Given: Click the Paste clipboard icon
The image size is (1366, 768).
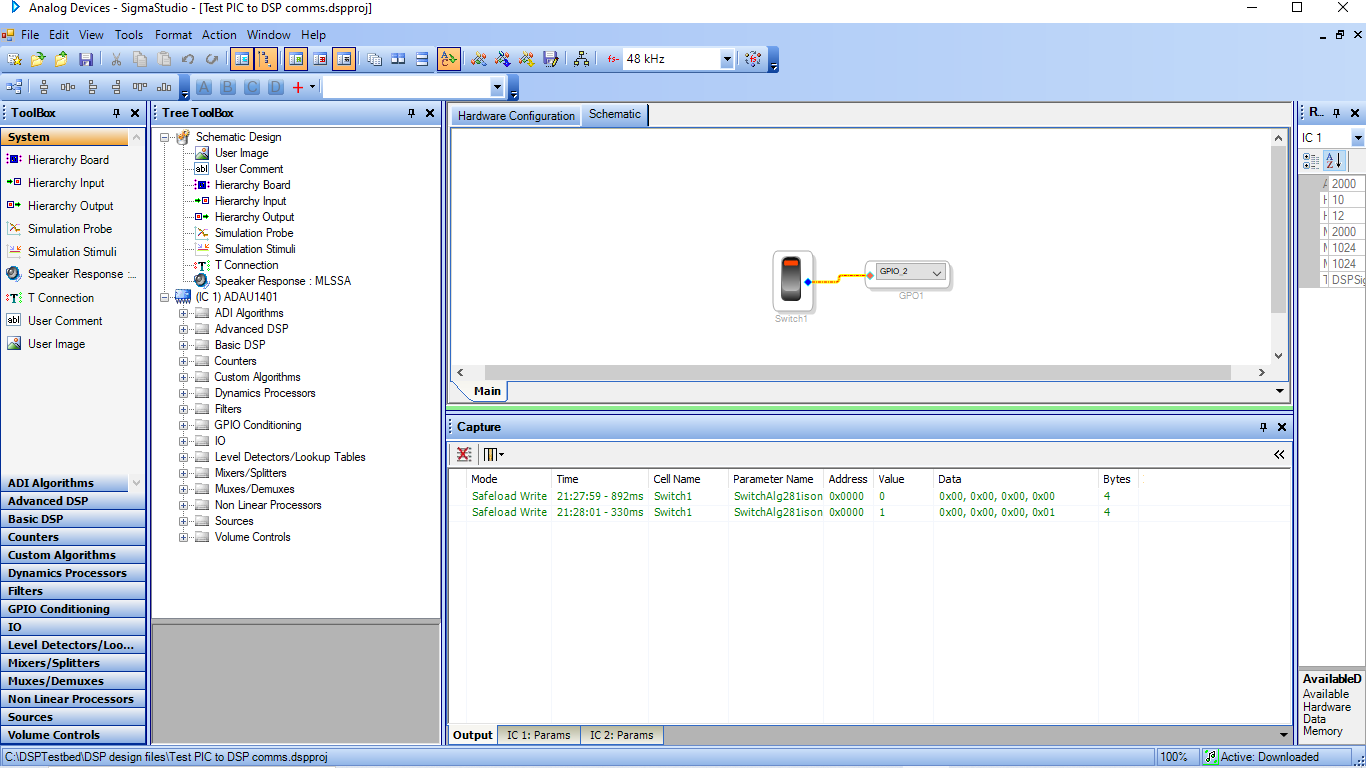Looking at the screenshot, I should pyautogui.click(x=164, y=59).
